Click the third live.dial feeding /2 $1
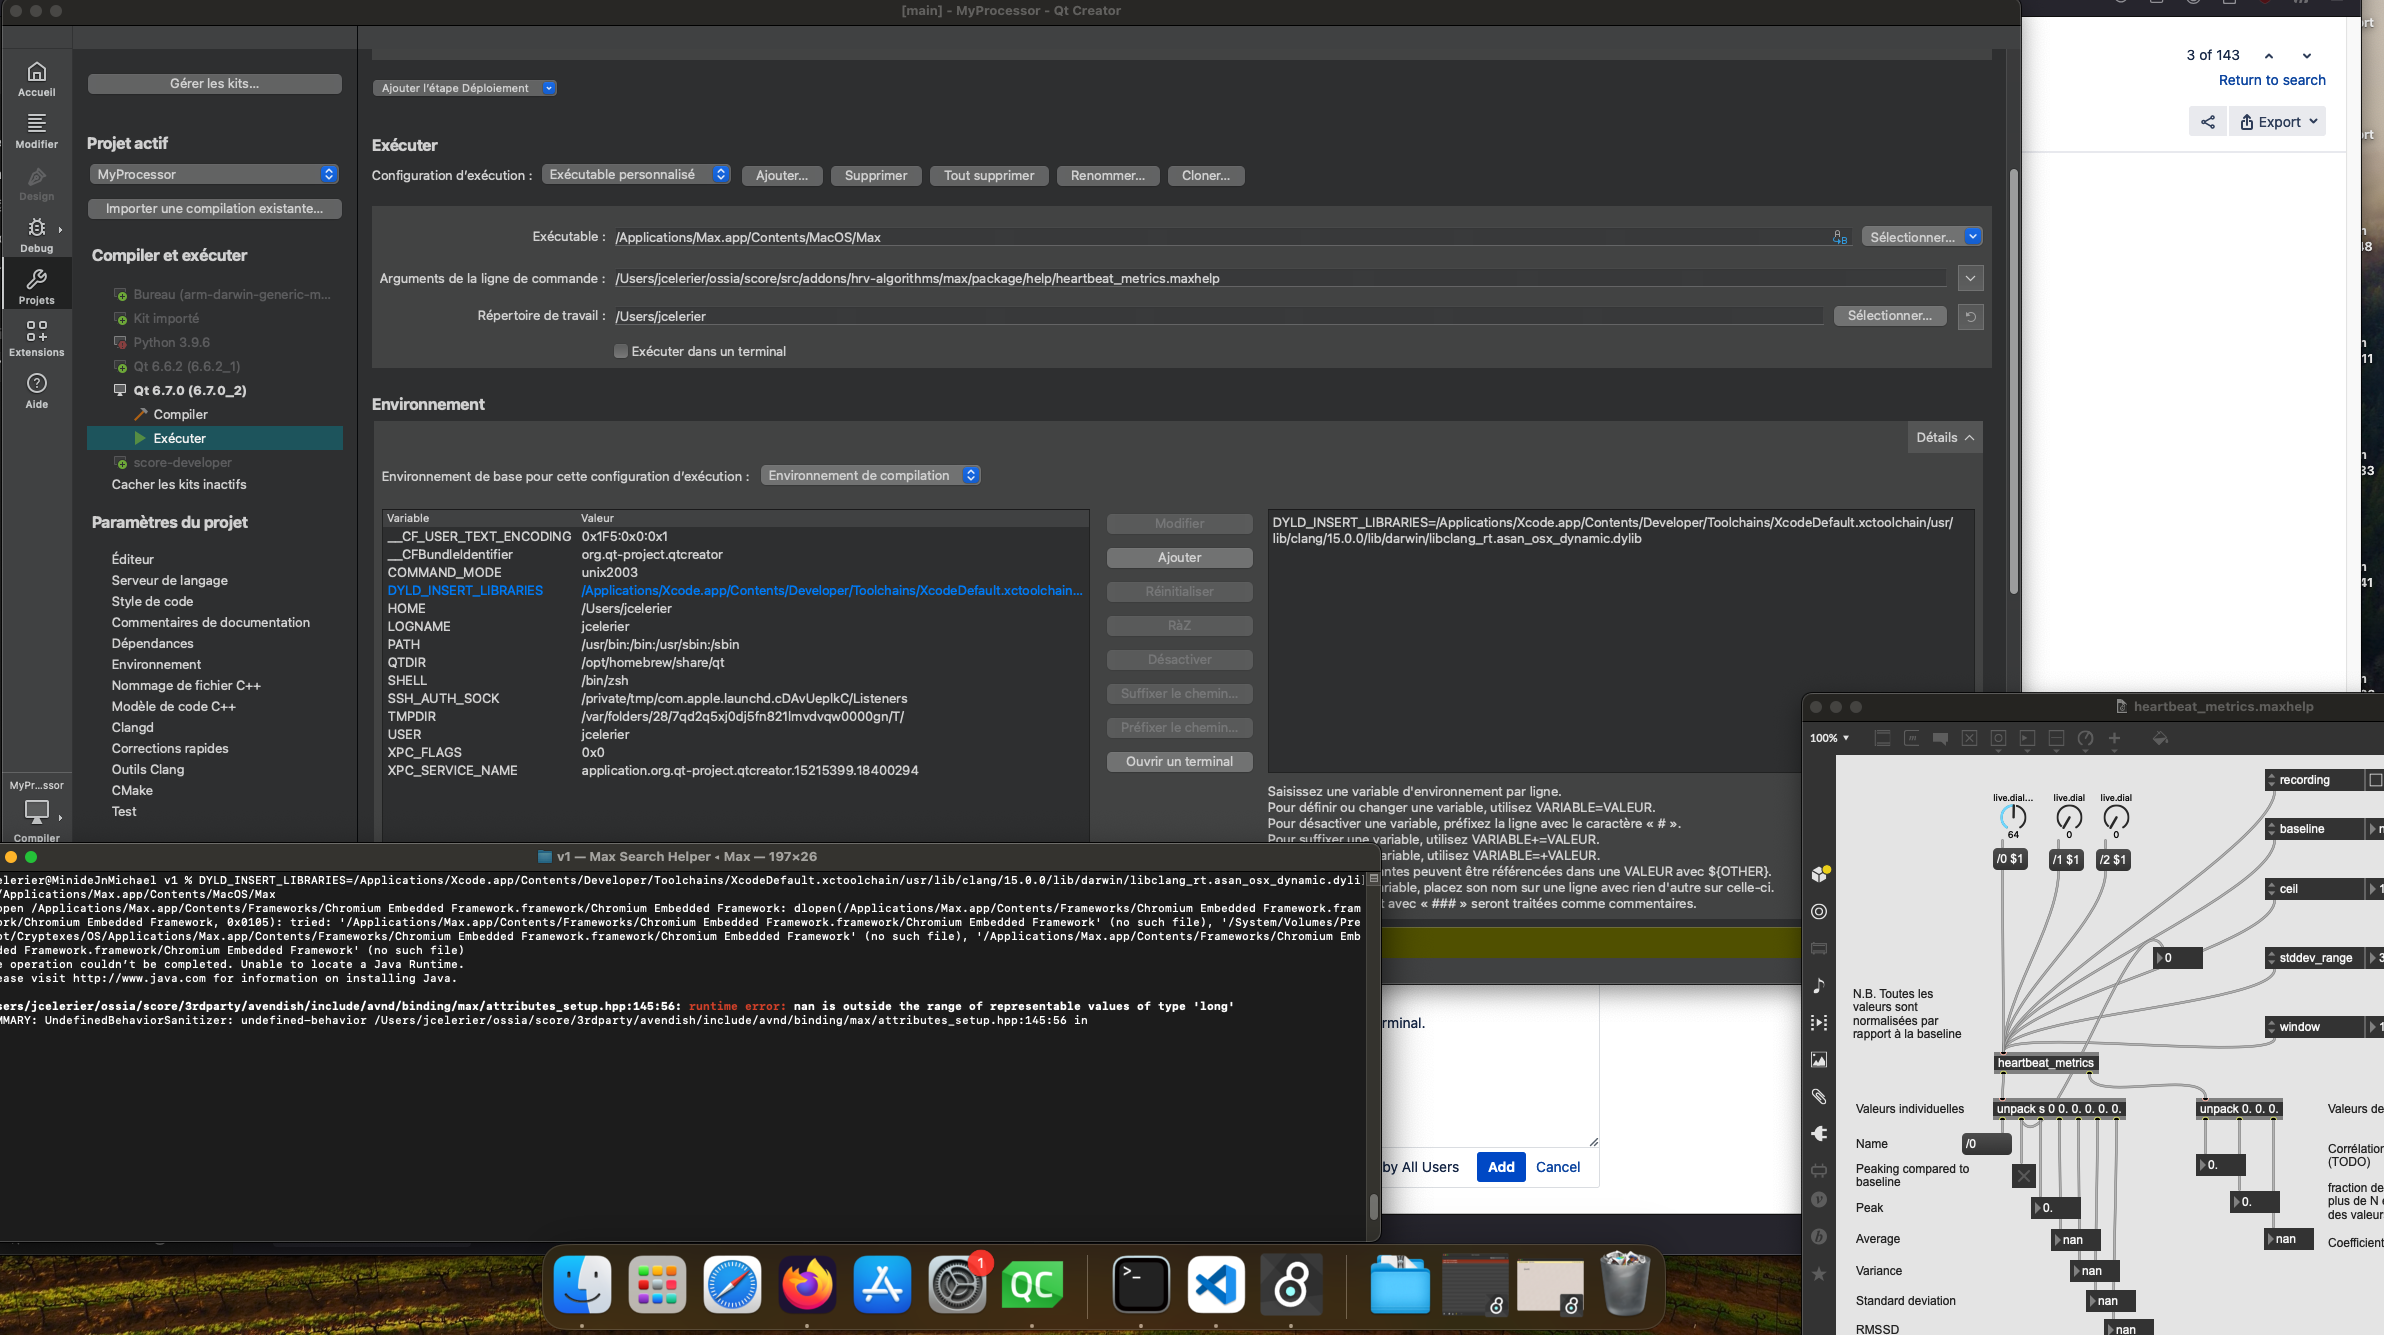2384x1335 pixels. click(2116, 818)
